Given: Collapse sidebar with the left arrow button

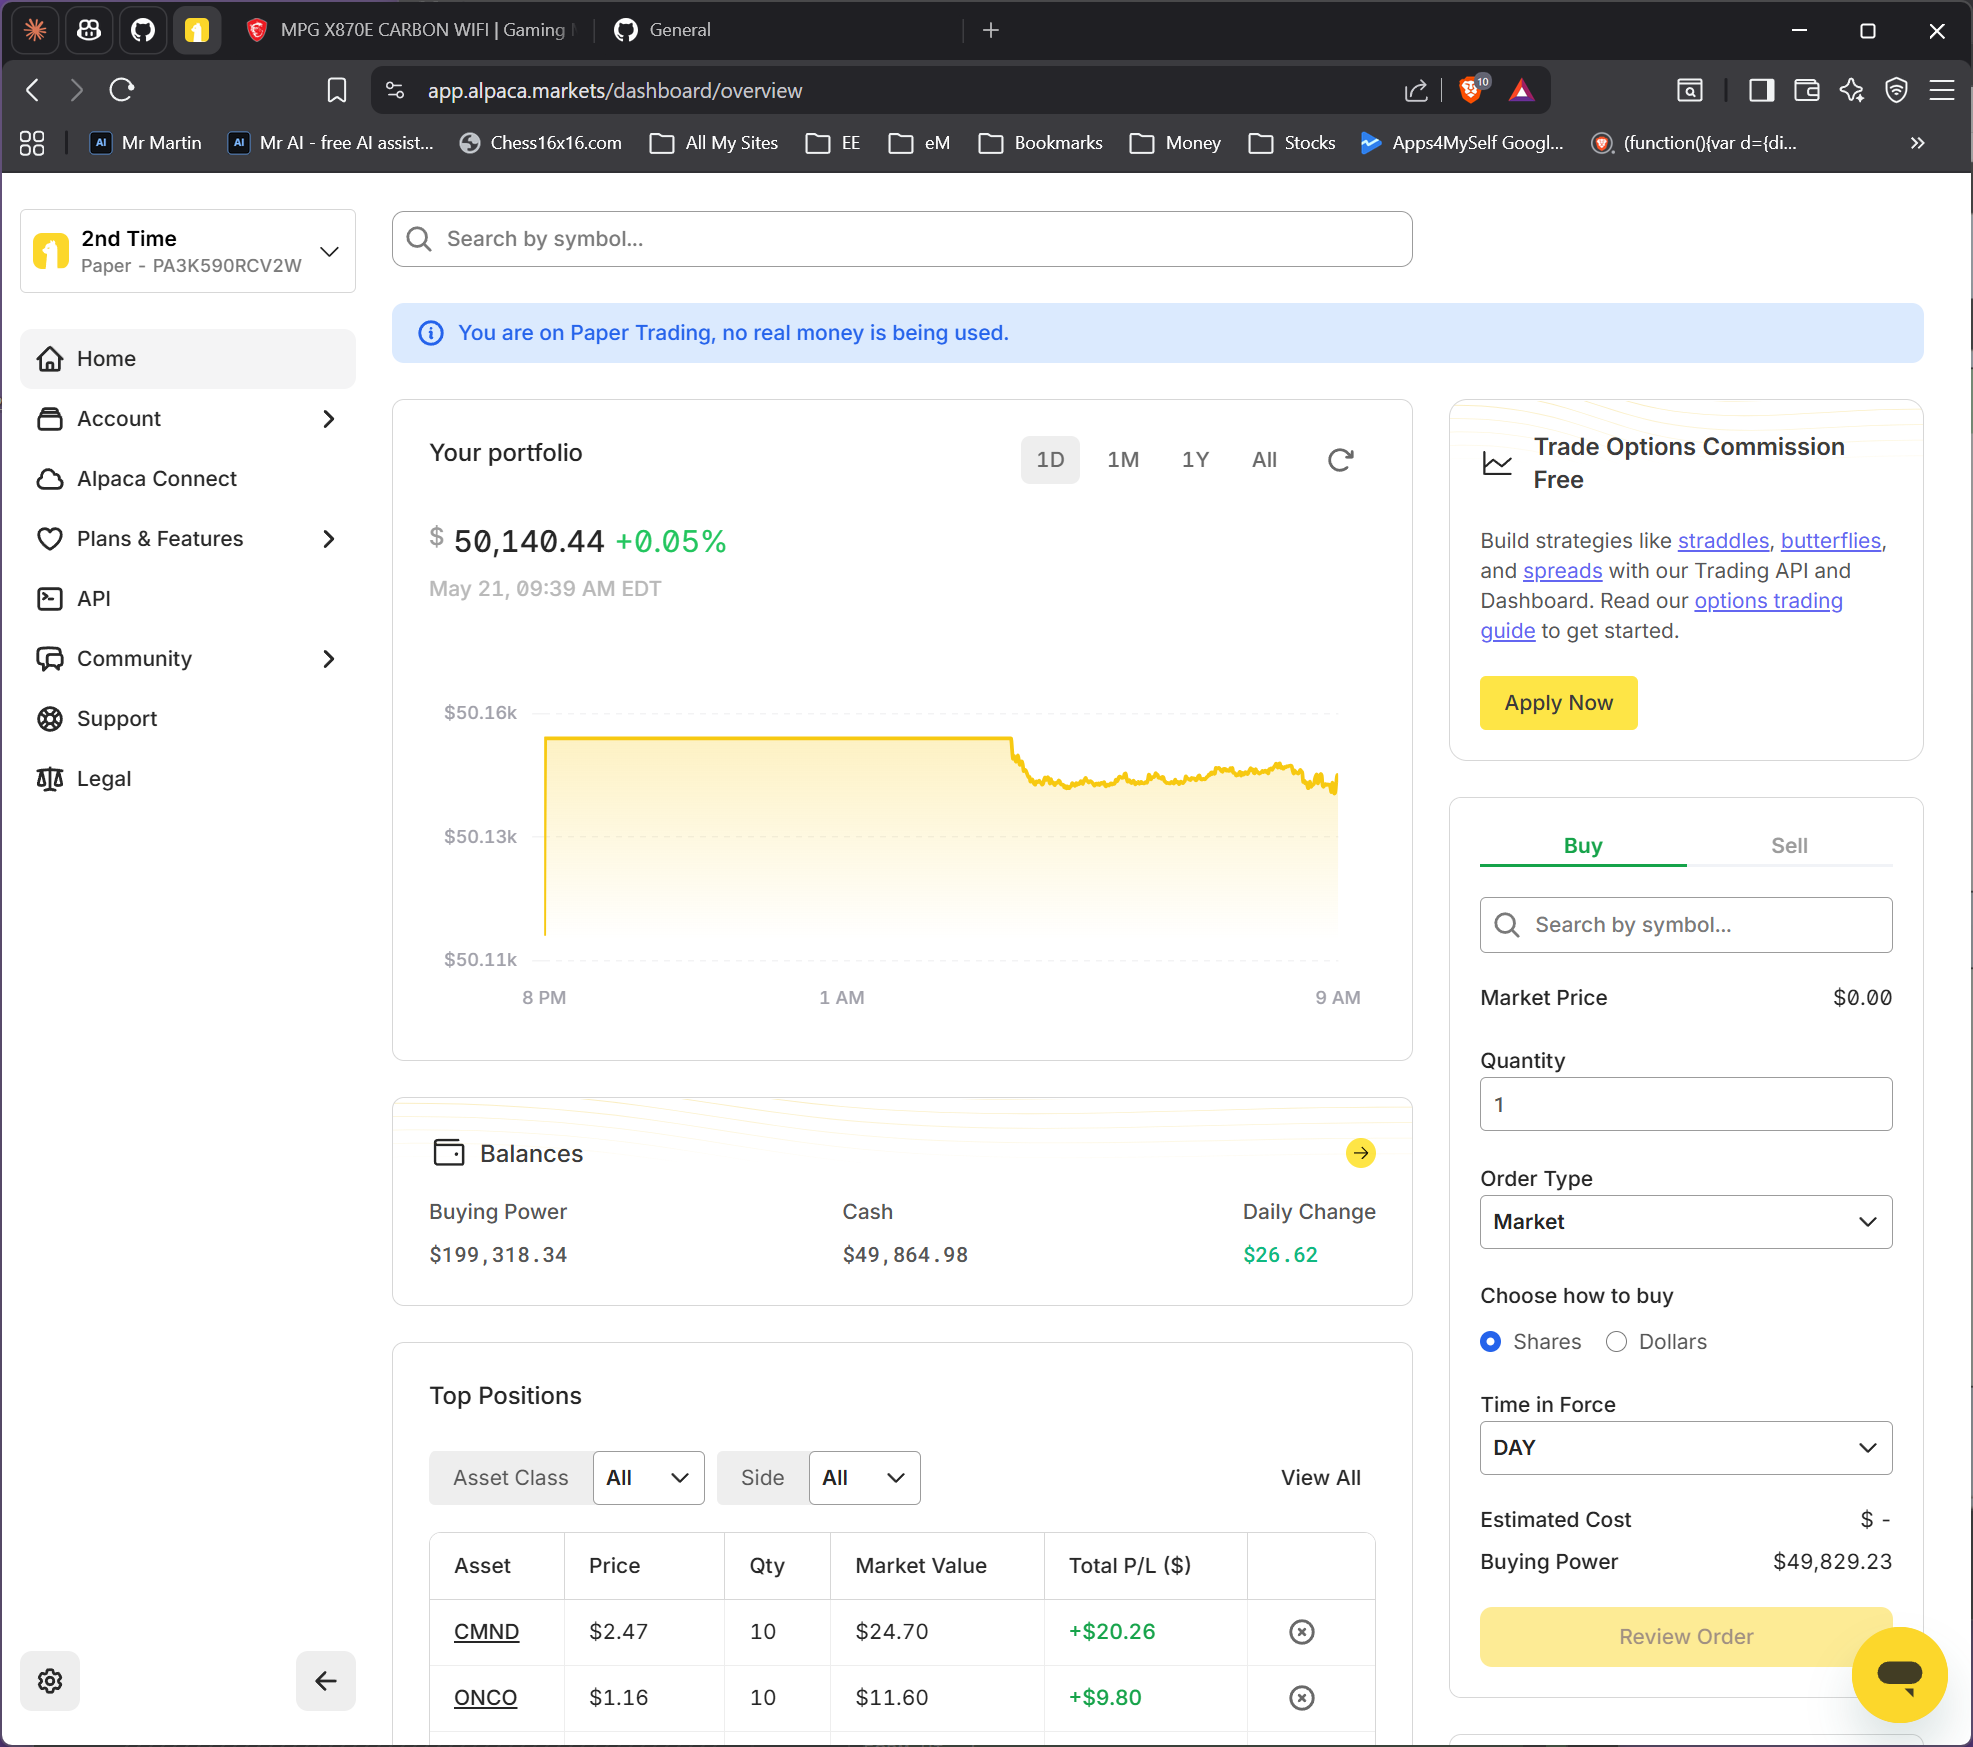Looking at the screenshot, I should 326,1681.
